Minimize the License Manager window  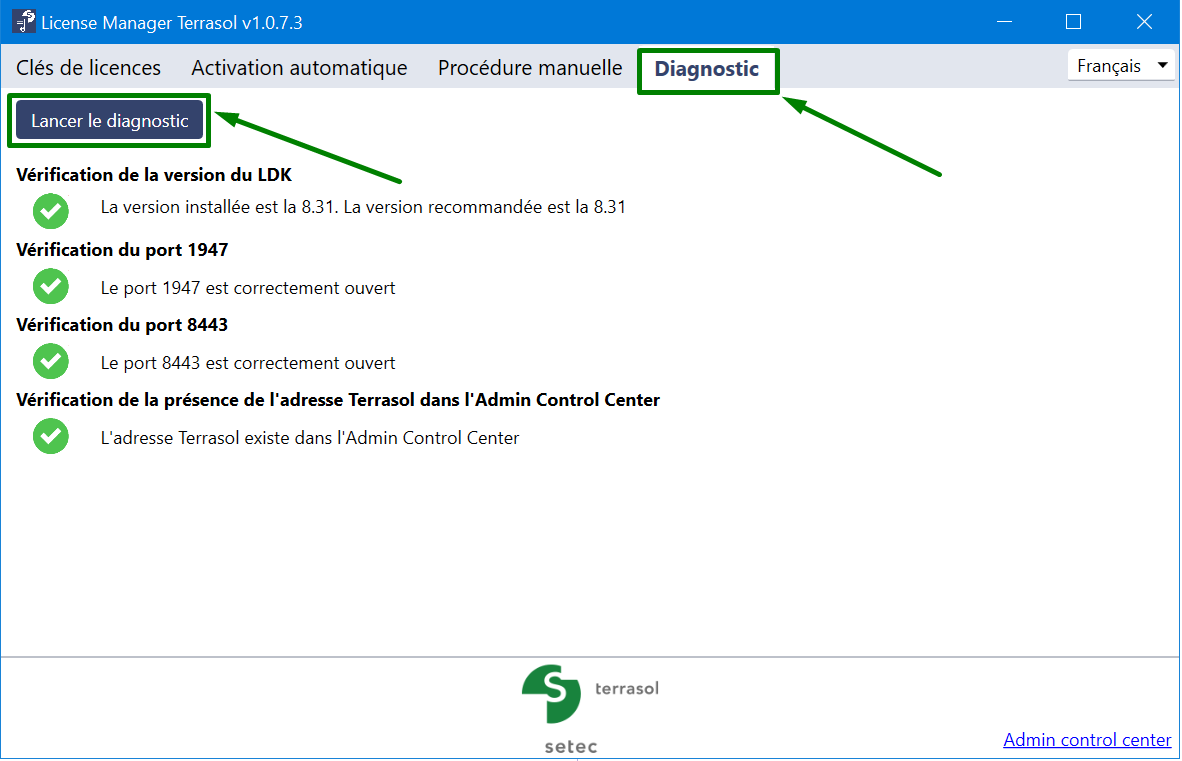[1004, 22]
